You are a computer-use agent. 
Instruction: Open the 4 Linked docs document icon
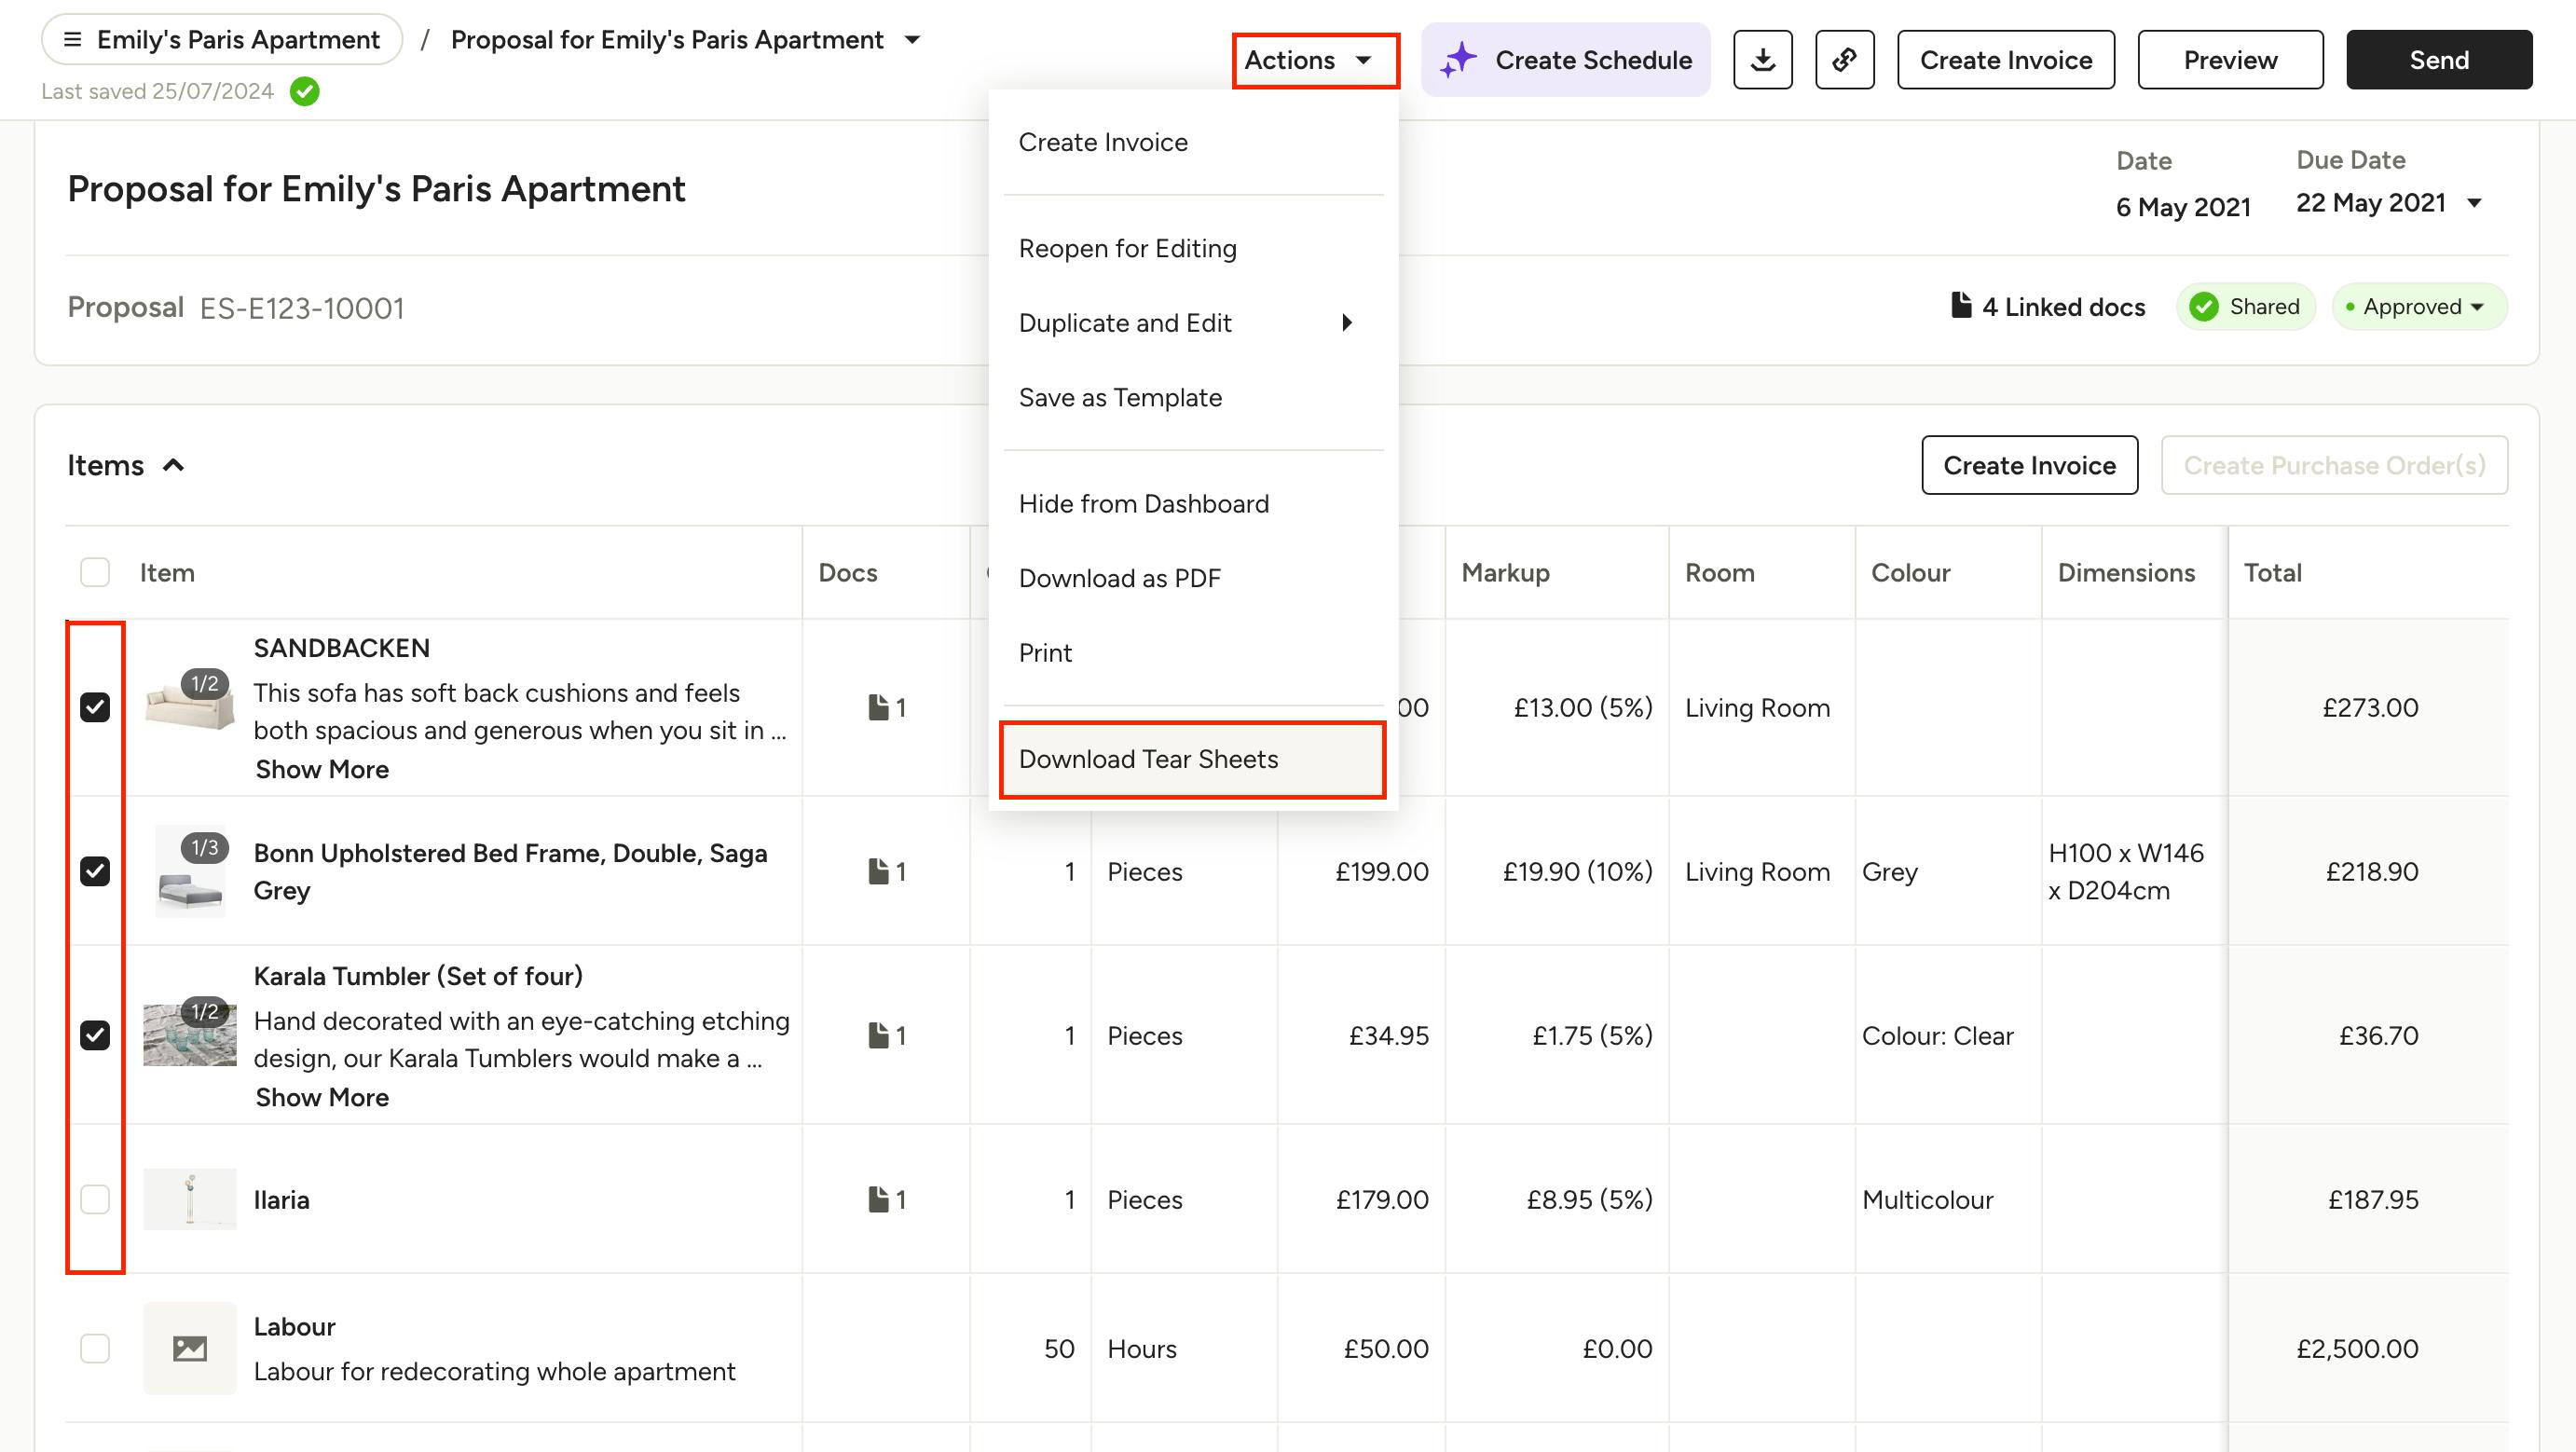pyautogui.click(x=1961, y=305)
